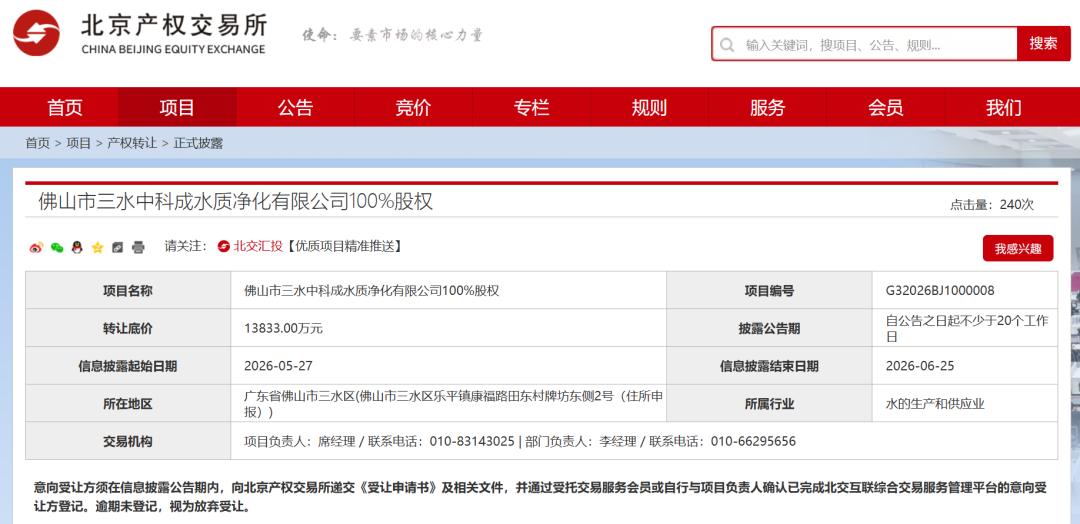Share to Weibo icon

[x=37, y=247]
